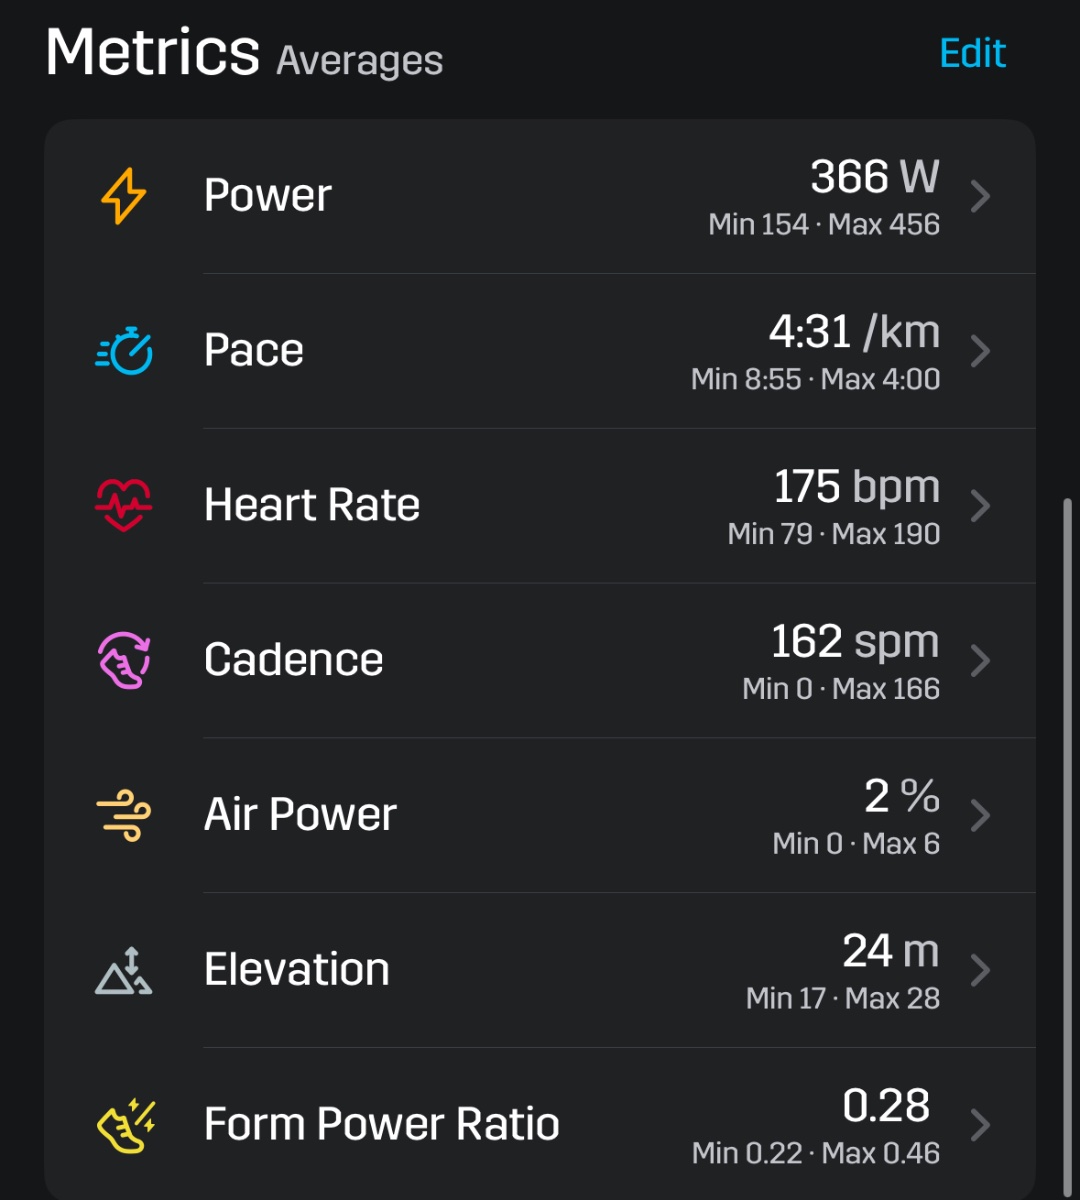Open Air Power details via its chevron

(980, 815)
